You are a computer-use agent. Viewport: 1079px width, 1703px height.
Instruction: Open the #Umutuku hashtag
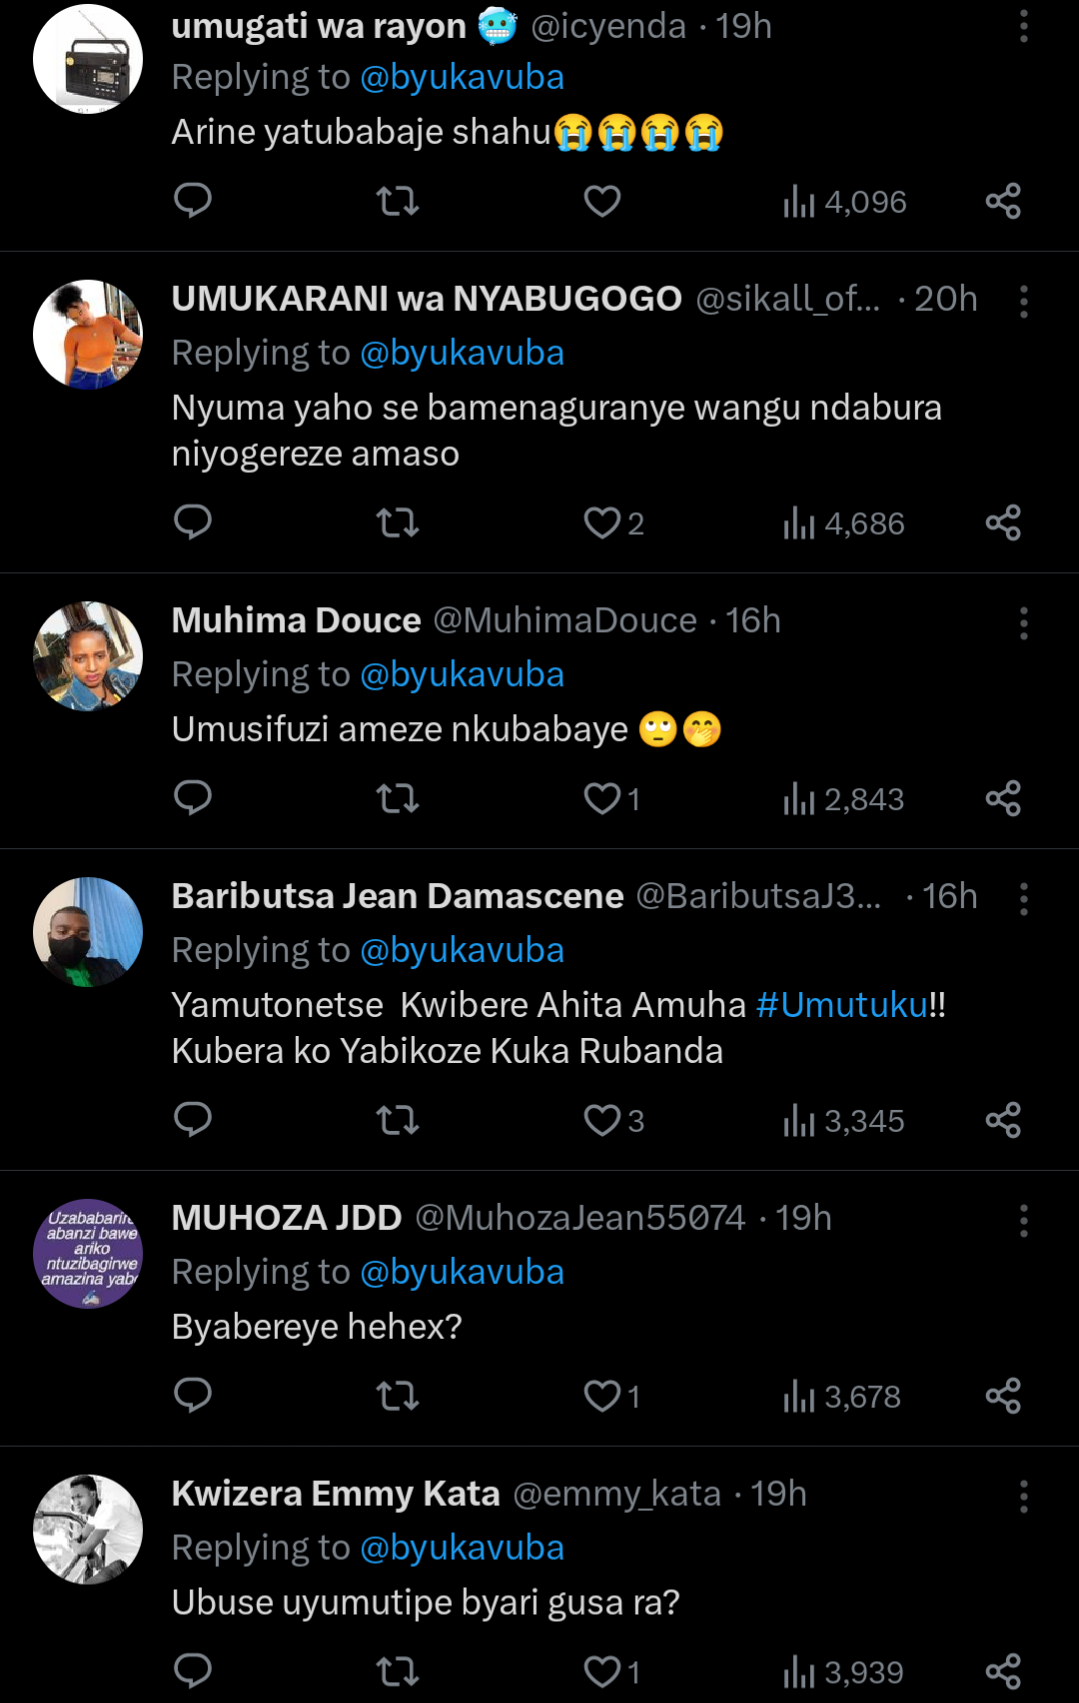(842, 1005)
